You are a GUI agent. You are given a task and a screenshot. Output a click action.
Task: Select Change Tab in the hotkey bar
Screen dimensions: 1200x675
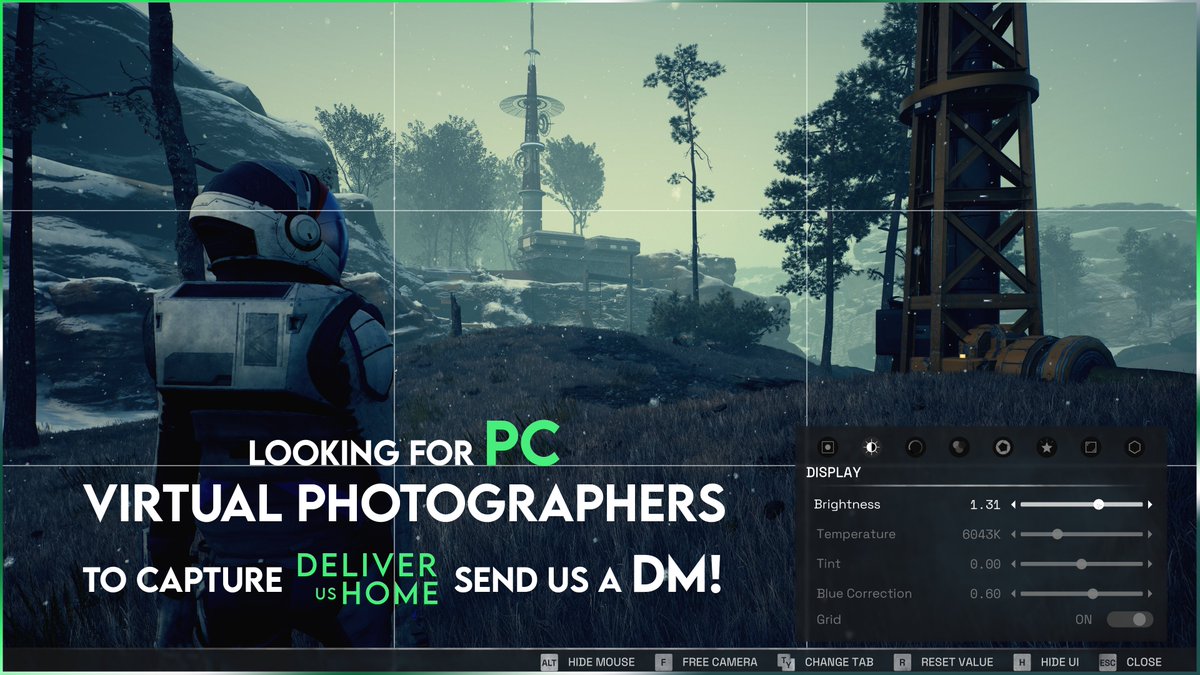click(x=838, y=662)
